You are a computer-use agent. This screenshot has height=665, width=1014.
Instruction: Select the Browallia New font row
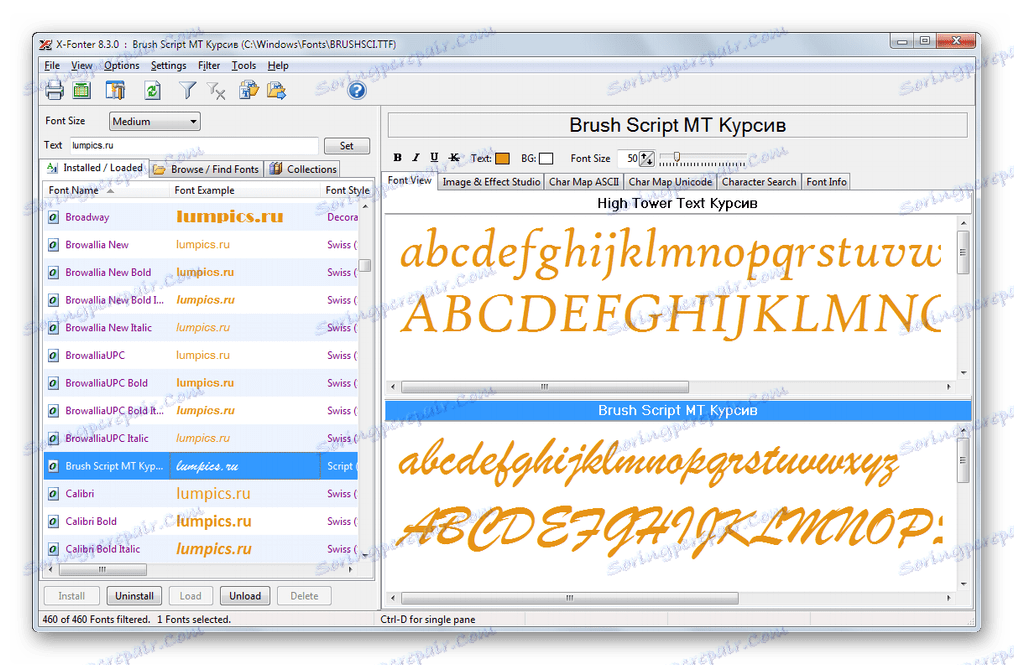200,245
